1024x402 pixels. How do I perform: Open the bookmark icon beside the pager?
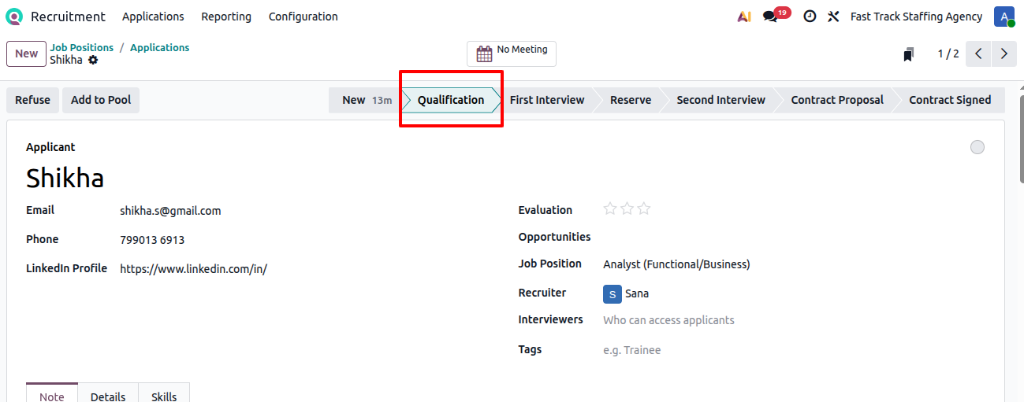pyautogui.click(x=908, y=54)
